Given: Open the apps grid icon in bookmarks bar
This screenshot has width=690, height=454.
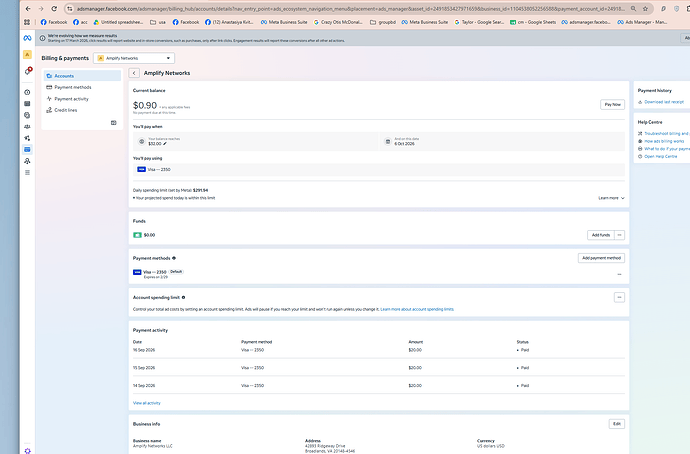Looking at the screenshot, I should [x=27, y=22].
